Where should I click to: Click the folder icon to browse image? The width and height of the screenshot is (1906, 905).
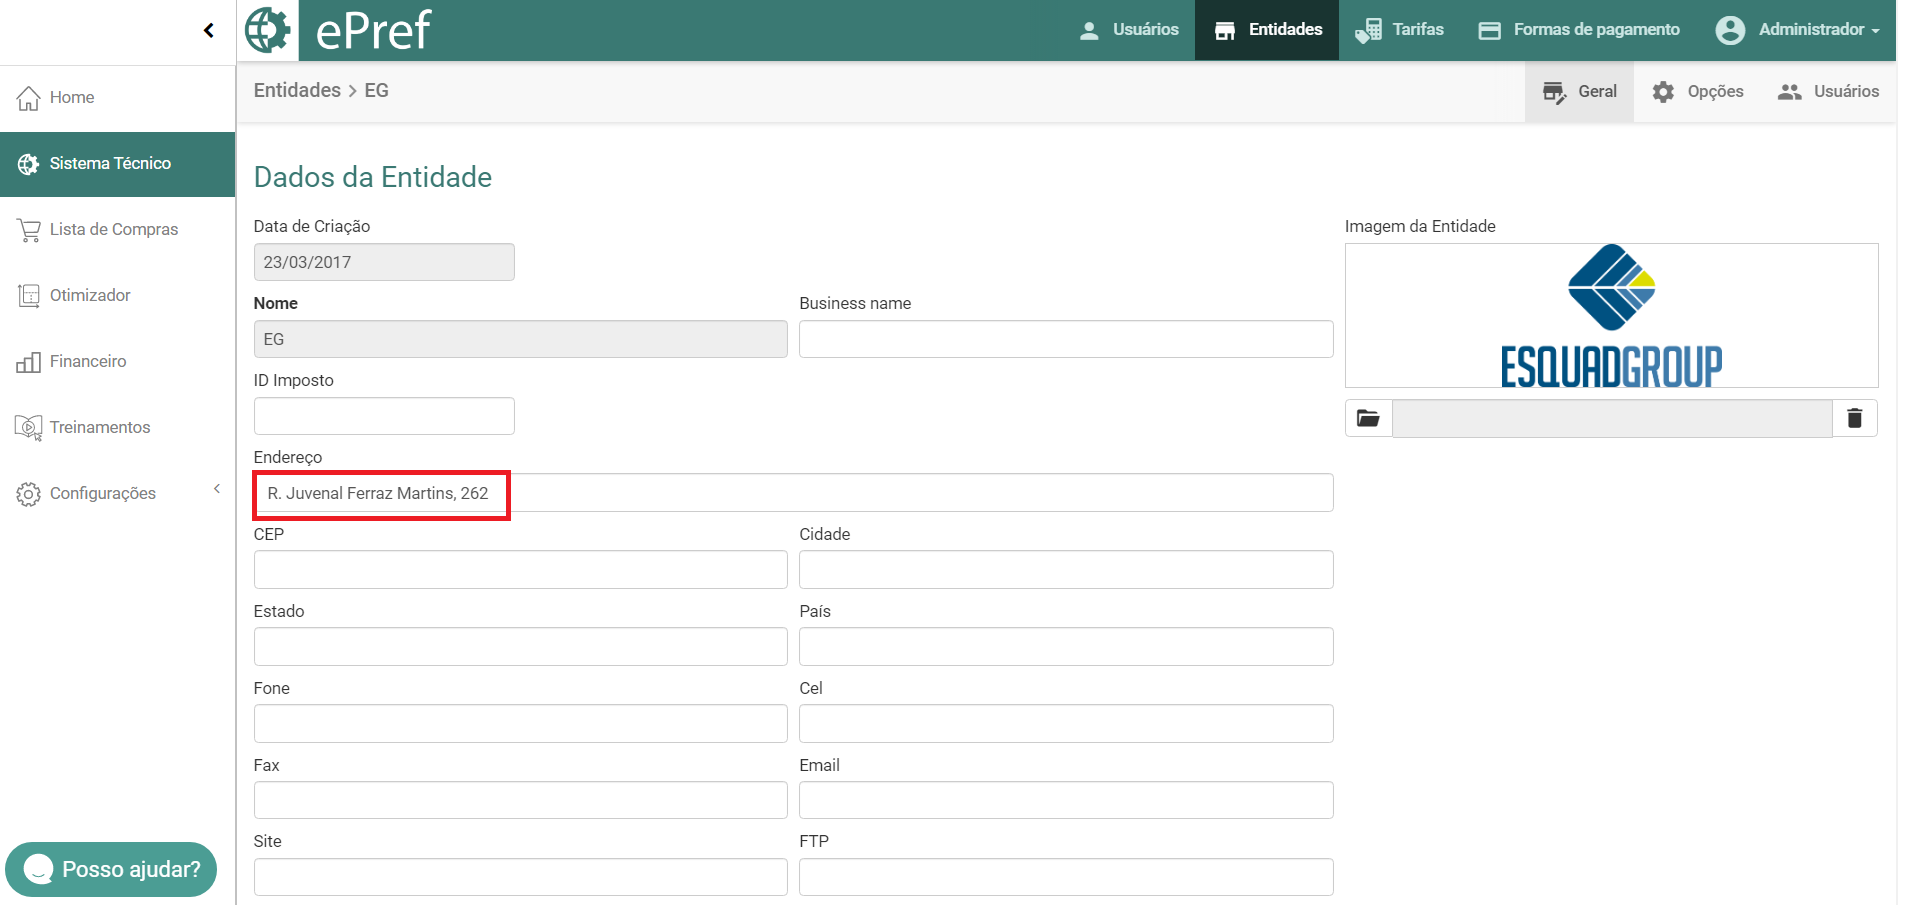[1368, 418]
